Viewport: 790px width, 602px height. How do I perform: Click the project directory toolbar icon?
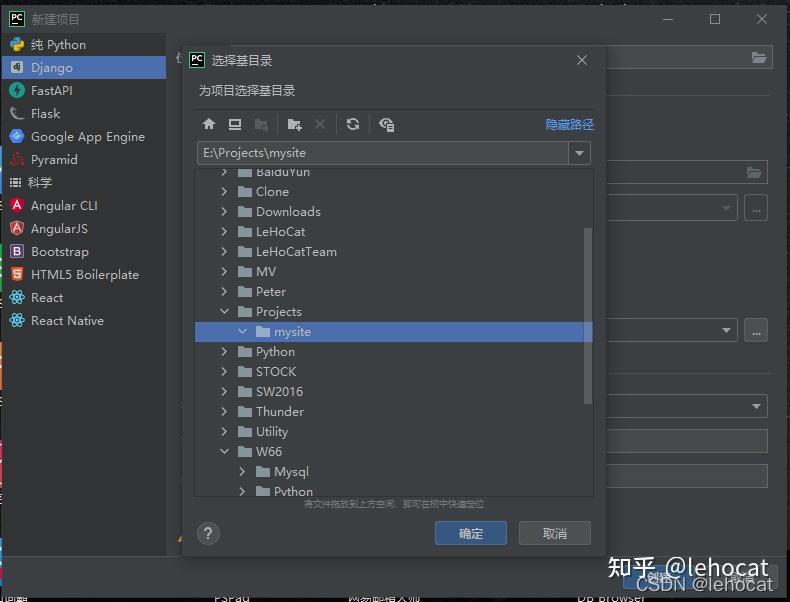[x=261, y=124]
